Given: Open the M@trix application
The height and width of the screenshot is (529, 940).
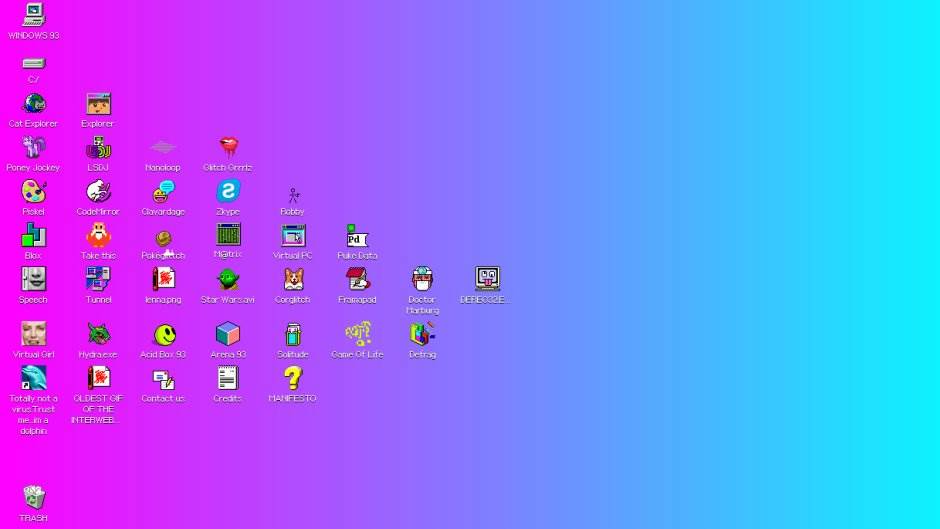Looking at the screenshot, I should click(228, 235).
